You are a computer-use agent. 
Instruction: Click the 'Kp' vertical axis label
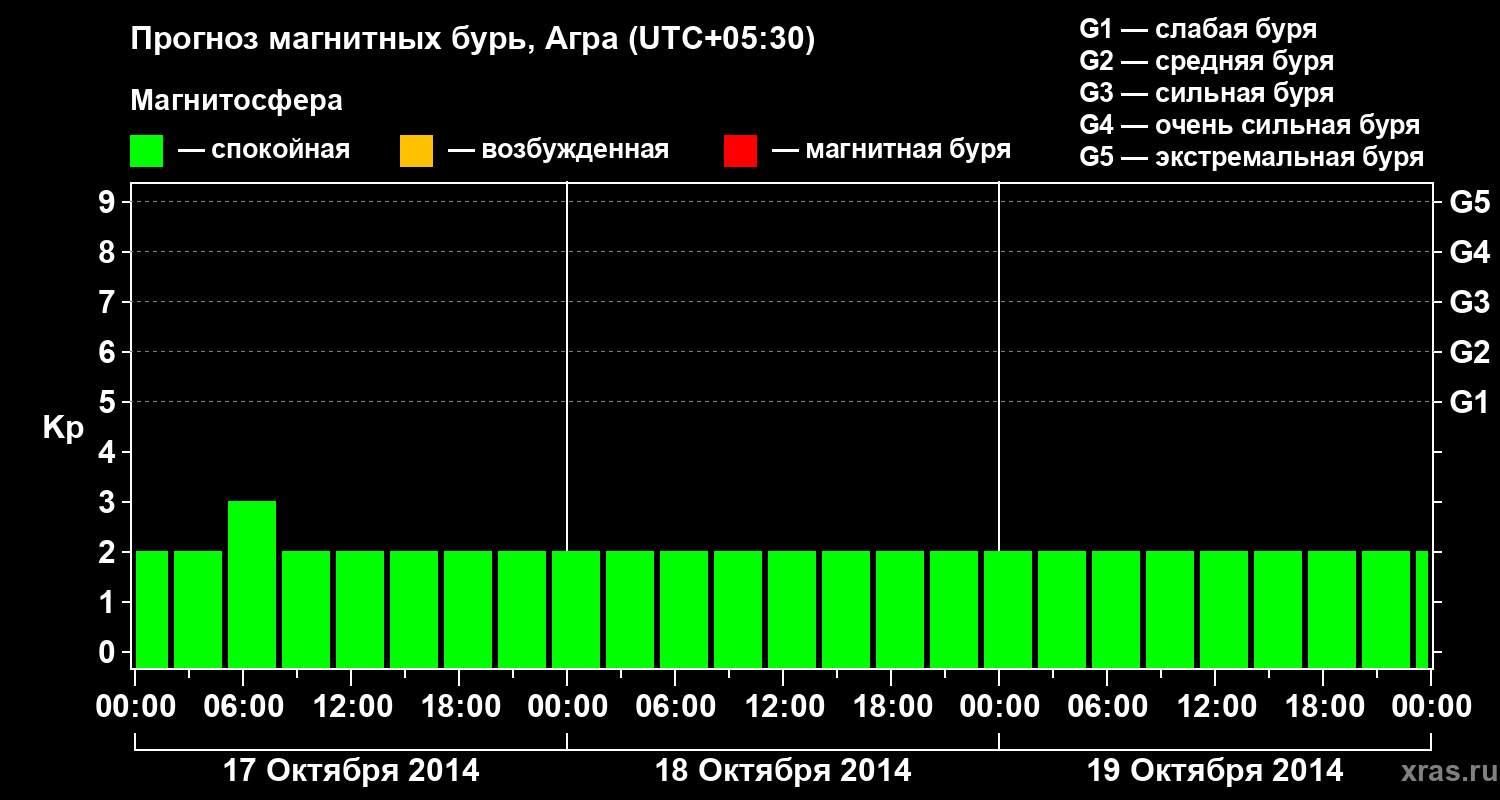click(63, 428)
